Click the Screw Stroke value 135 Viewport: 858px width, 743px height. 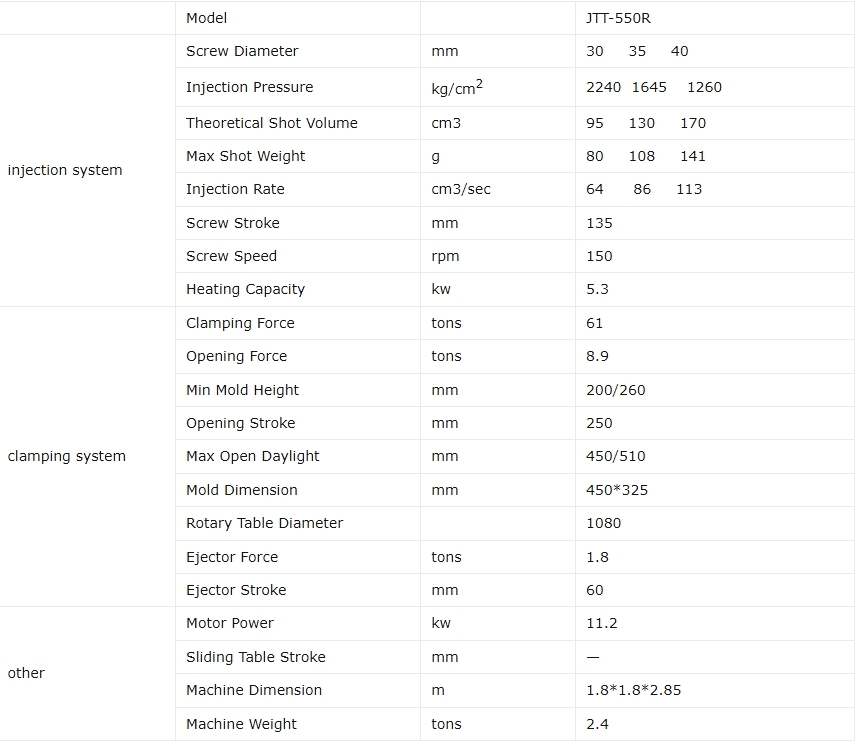tap(599, 223)
